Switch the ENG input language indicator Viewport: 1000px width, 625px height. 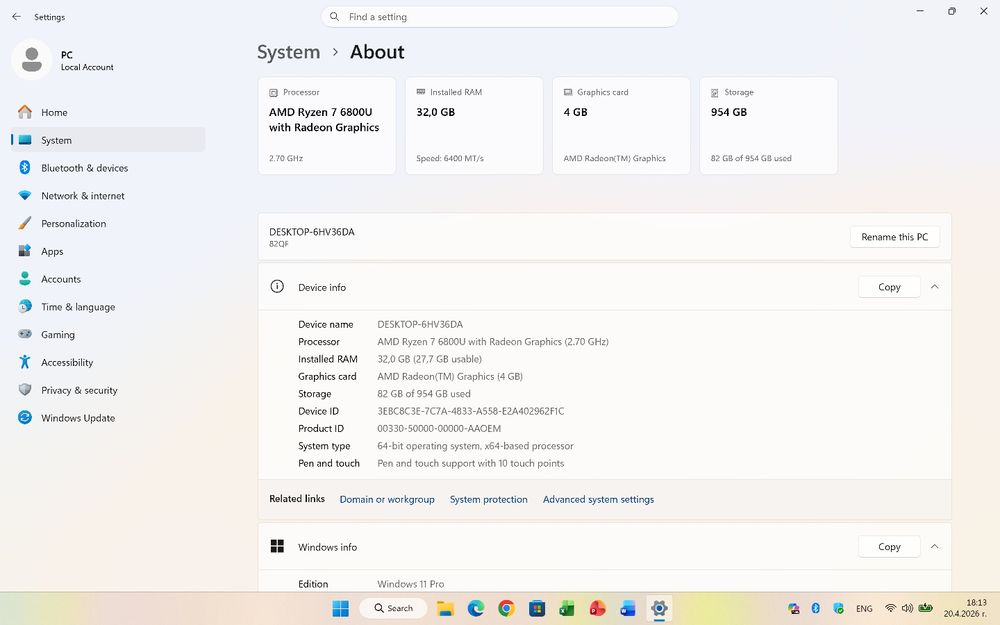(x=864, y=608)
